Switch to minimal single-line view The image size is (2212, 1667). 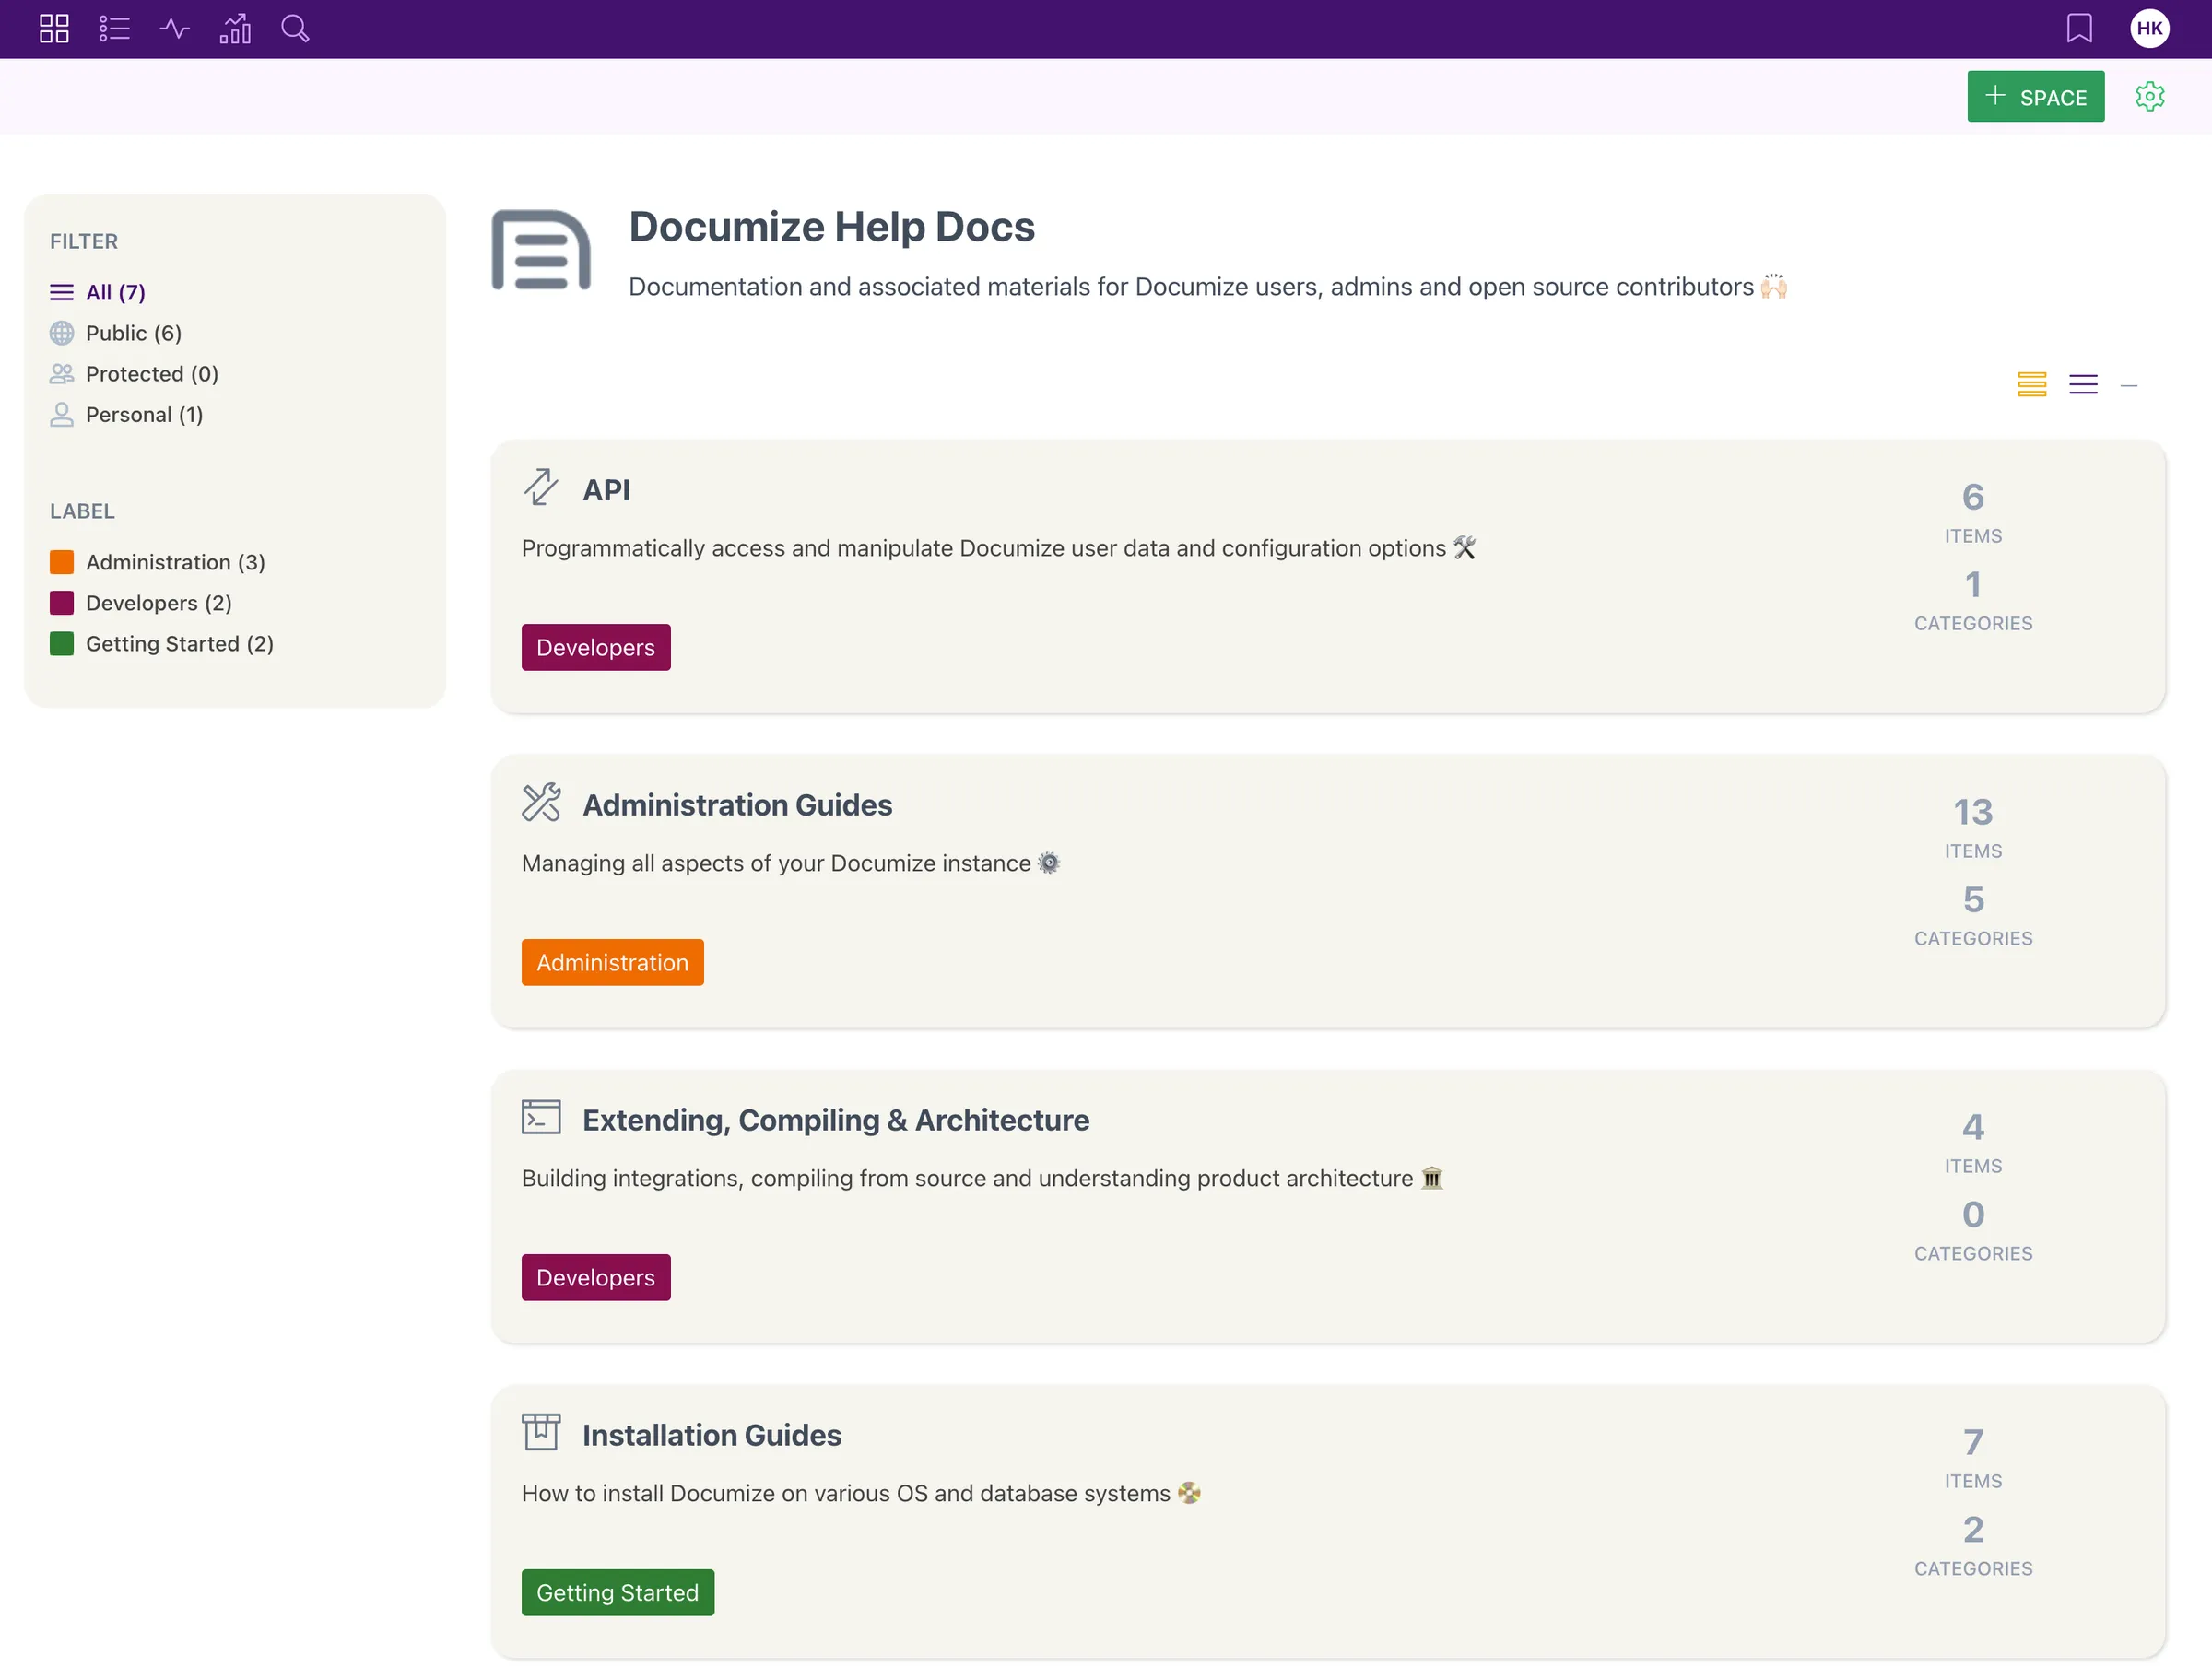(x=2129, y=385)
